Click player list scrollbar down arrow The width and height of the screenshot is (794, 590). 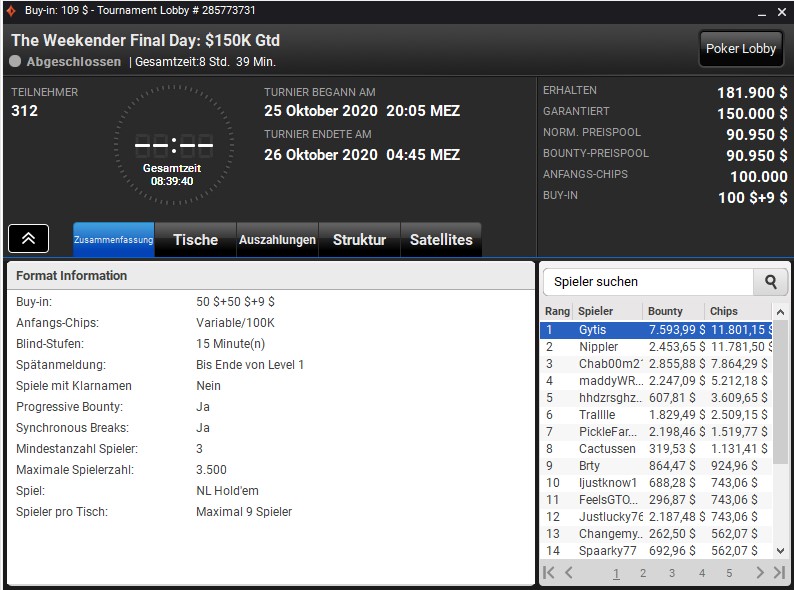pos(780,550)
